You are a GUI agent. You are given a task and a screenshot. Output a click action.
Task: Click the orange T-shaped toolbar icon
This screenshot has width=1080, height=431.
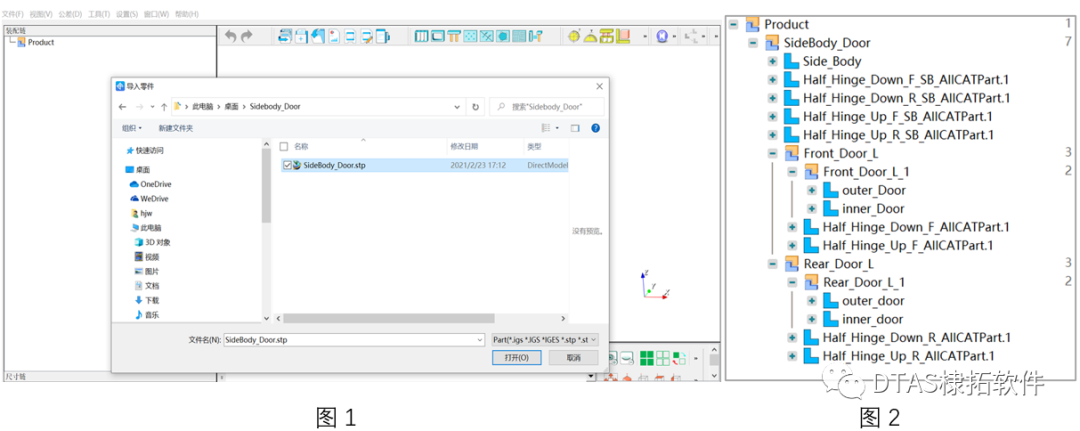(454, 36)
